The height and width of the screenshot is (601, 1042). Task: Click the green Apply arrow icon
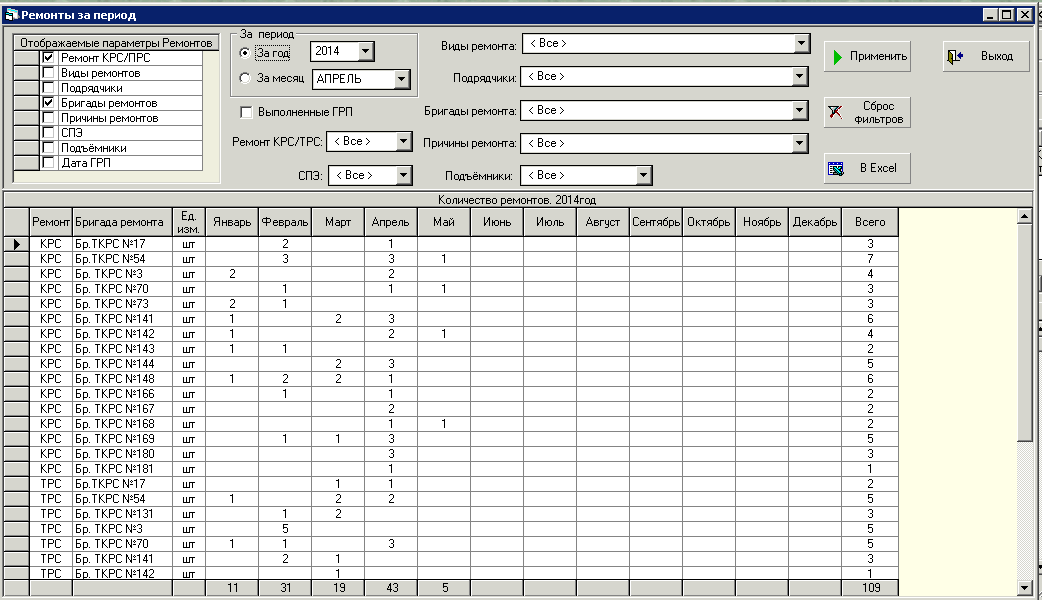tap(837, 57)
